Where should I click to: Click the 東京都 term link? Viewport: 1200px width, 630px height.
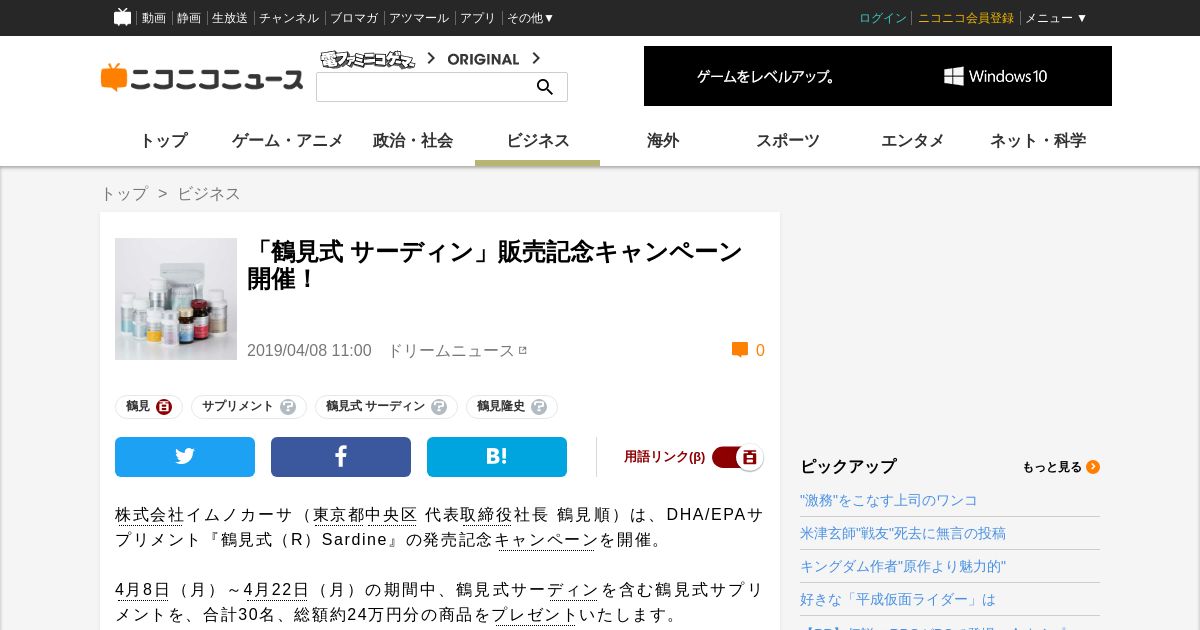coord(339,515)
